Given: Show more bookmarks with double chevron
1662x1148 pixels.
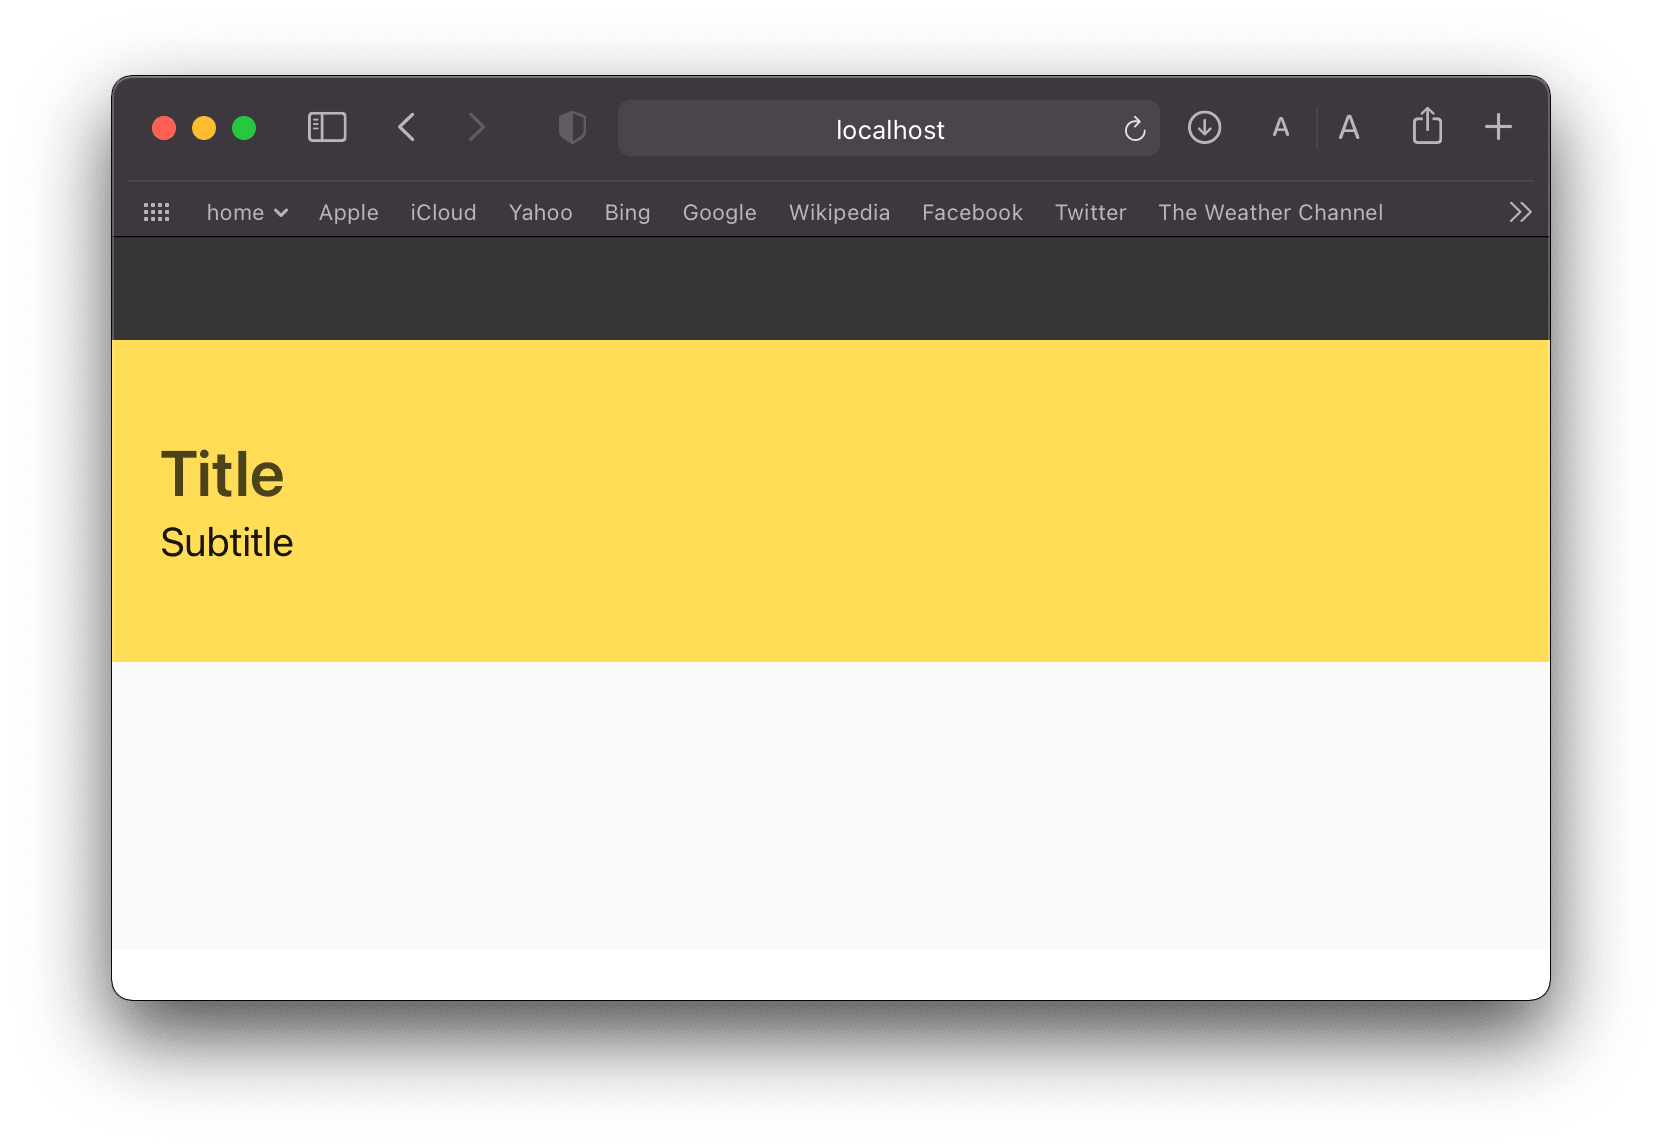Looking at the screenshot, I should (1520, 212).
